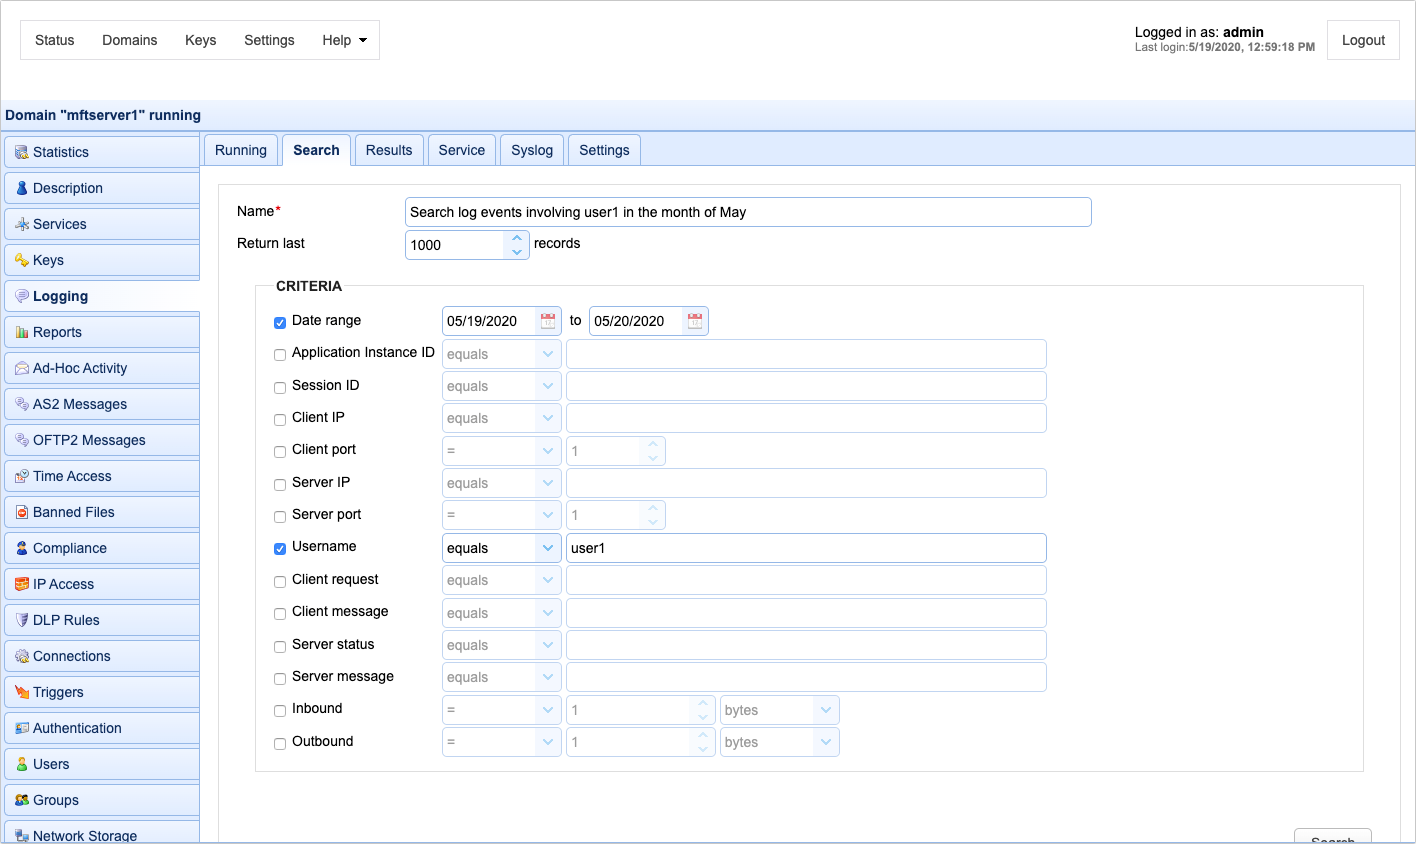Image resolution: width=1416 pixels, height=844 pixels.
Task: Open calendar picker for end date
Action: pyautogui.click(x=695, y=321)
